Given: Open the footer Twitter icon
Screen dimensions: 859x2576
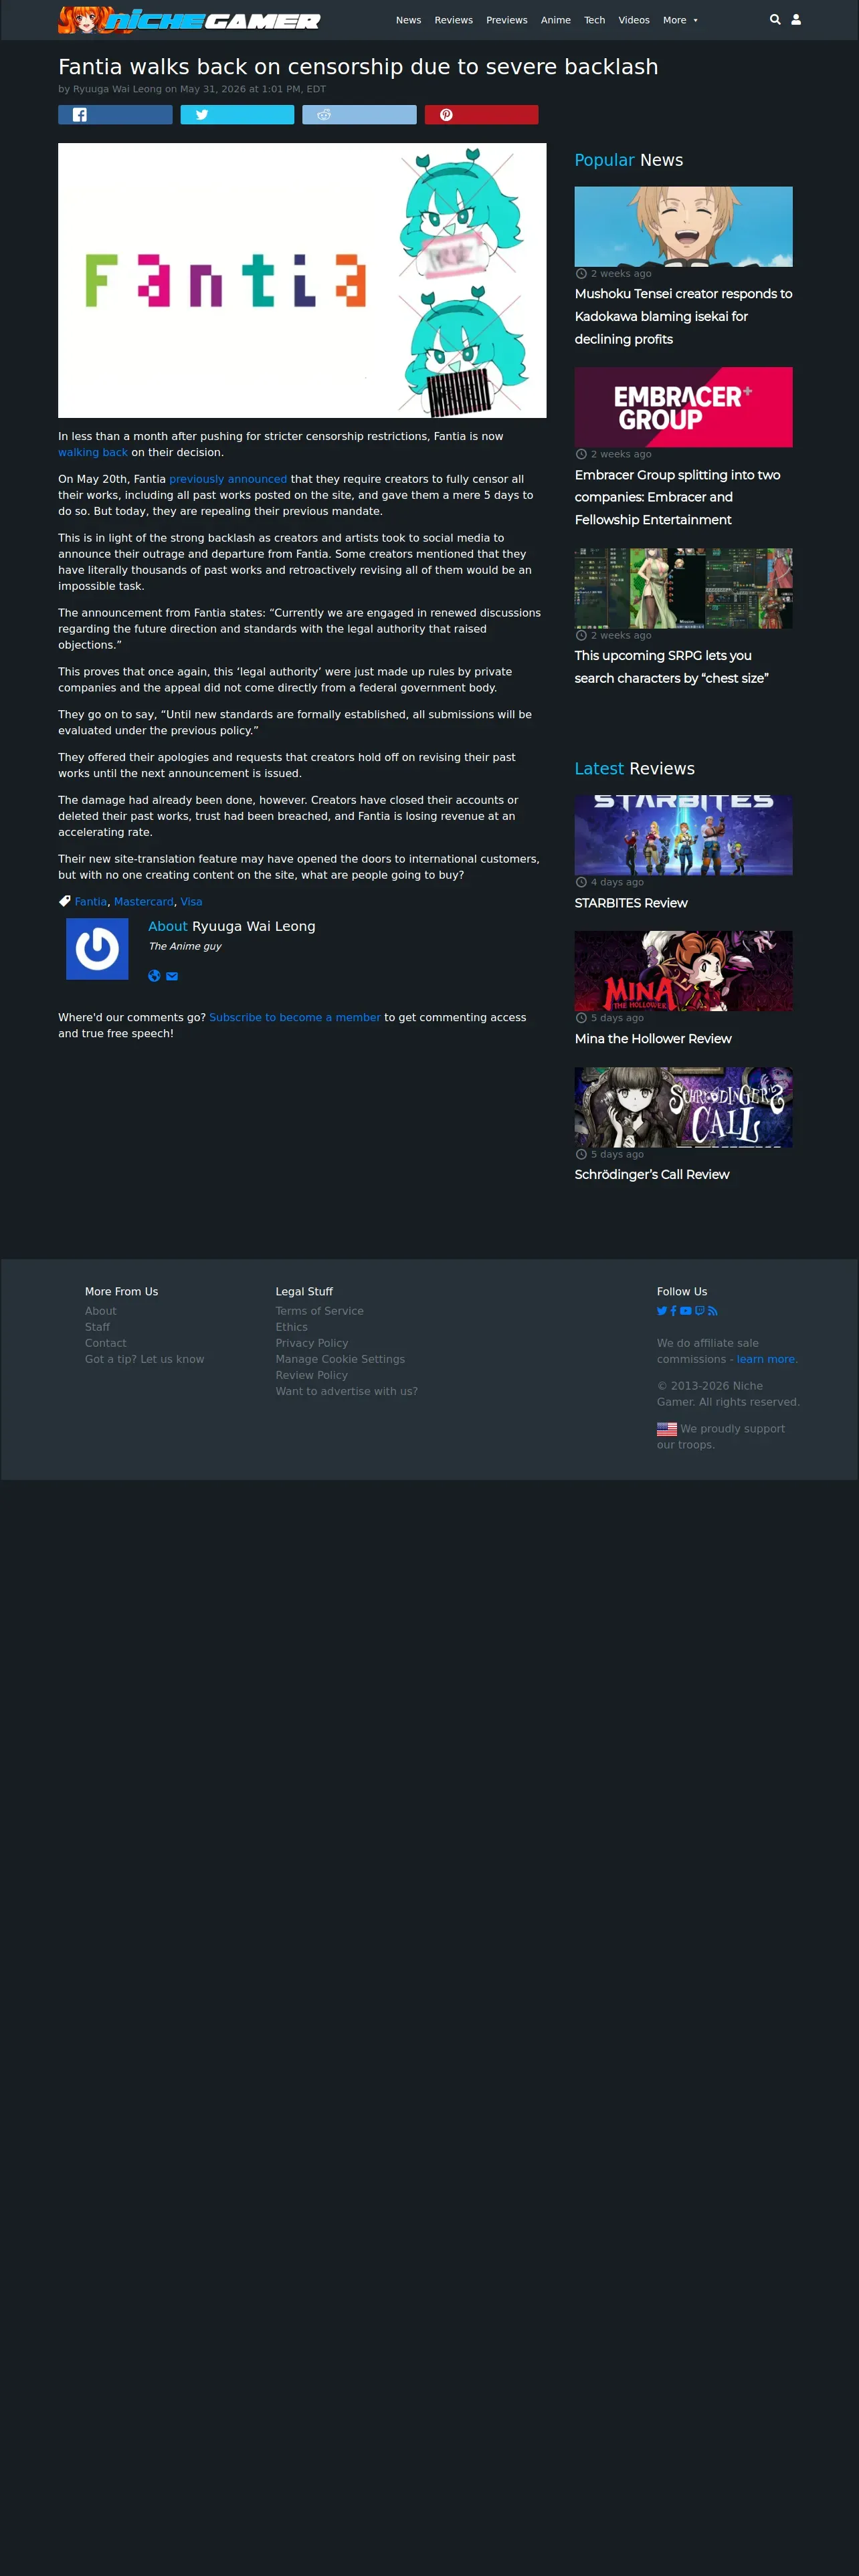Looking at the screenshot, I should click(662, 1311).
